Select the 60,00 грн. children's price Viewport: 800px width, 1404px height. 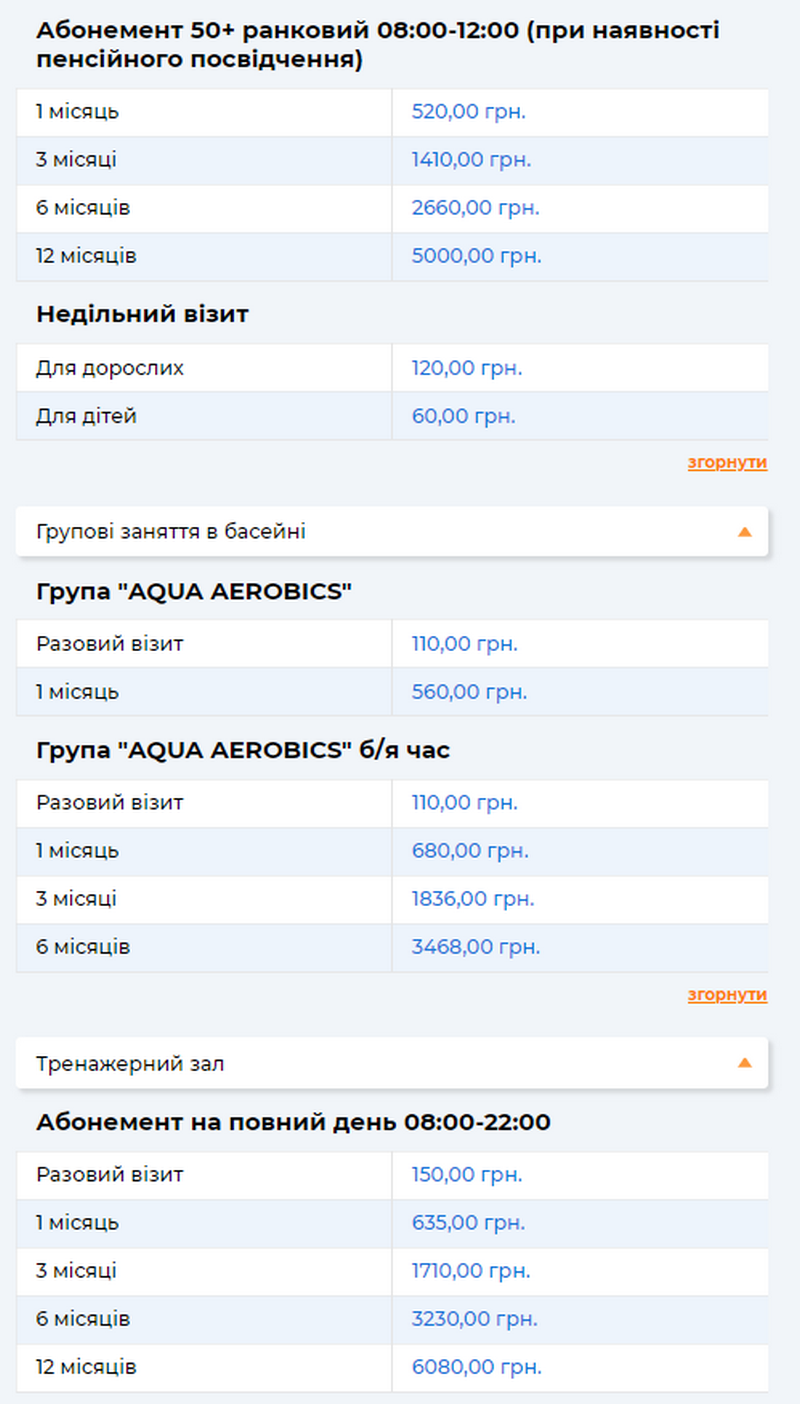pos(463,416)
